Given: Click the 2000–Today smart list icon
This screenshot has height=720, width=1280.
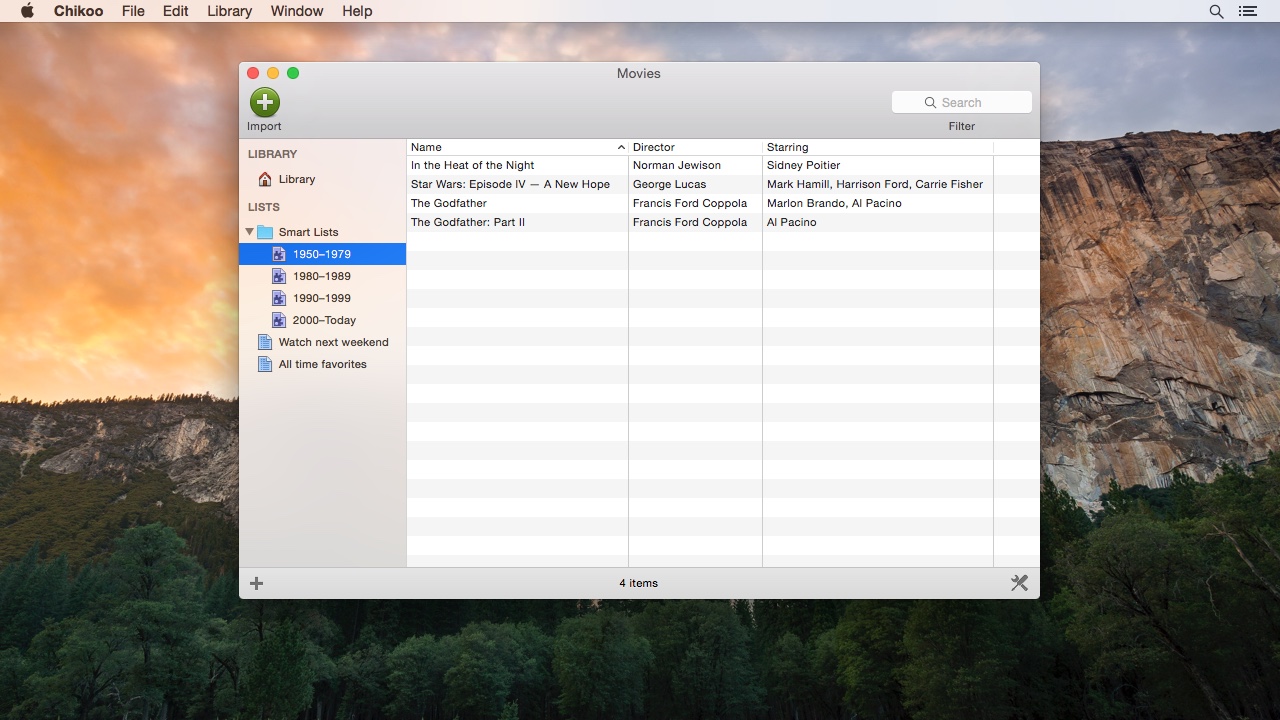Looking at the screenshot, I should click(278, 320).
